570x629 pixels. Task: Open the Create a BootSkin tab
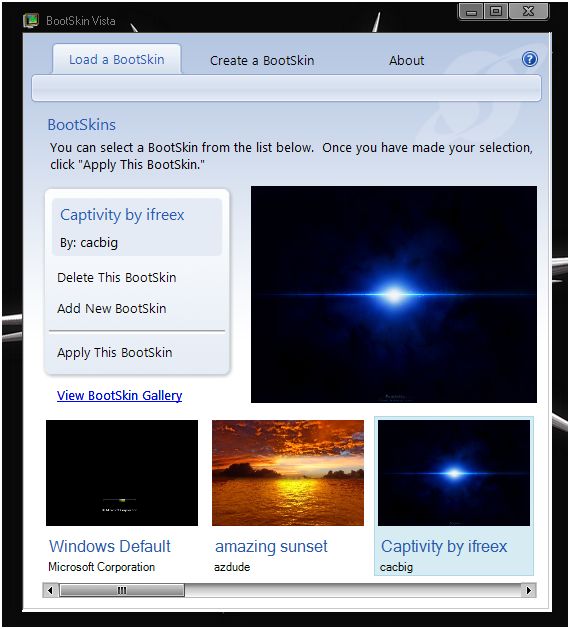[x=262, y=61]
